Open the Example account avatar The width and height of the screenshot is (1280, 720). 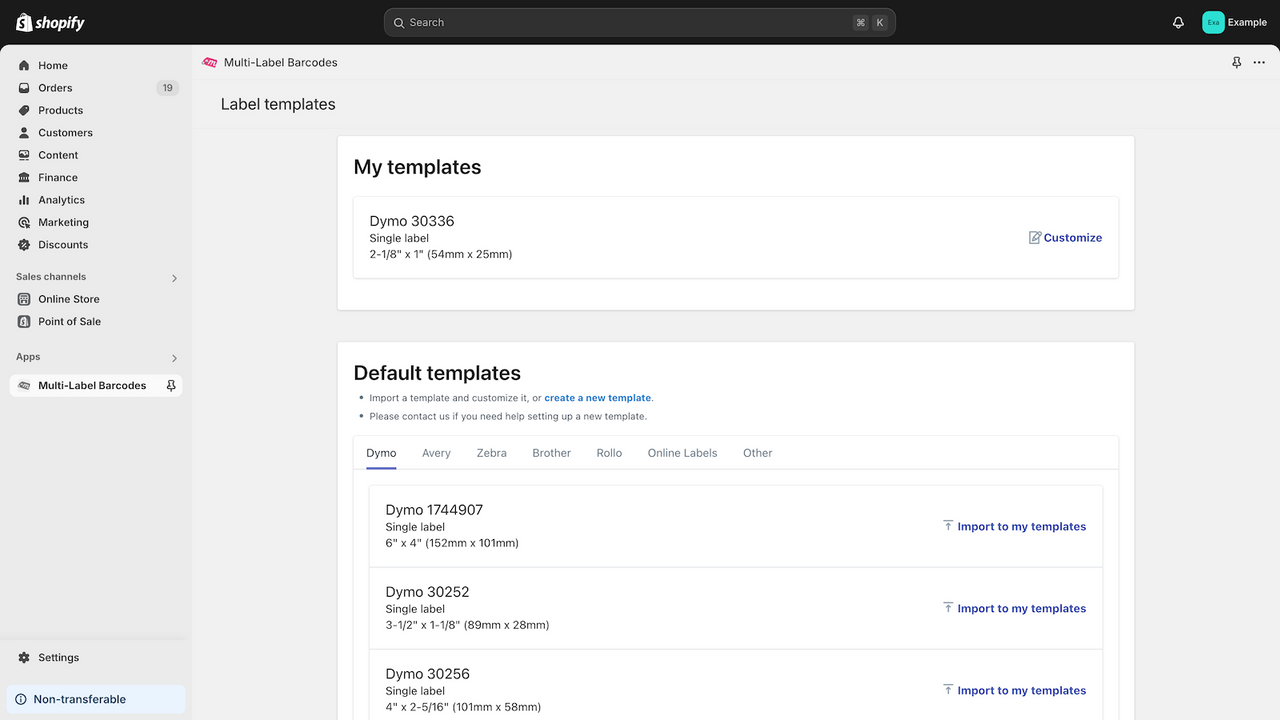[x=1213, y=22]
